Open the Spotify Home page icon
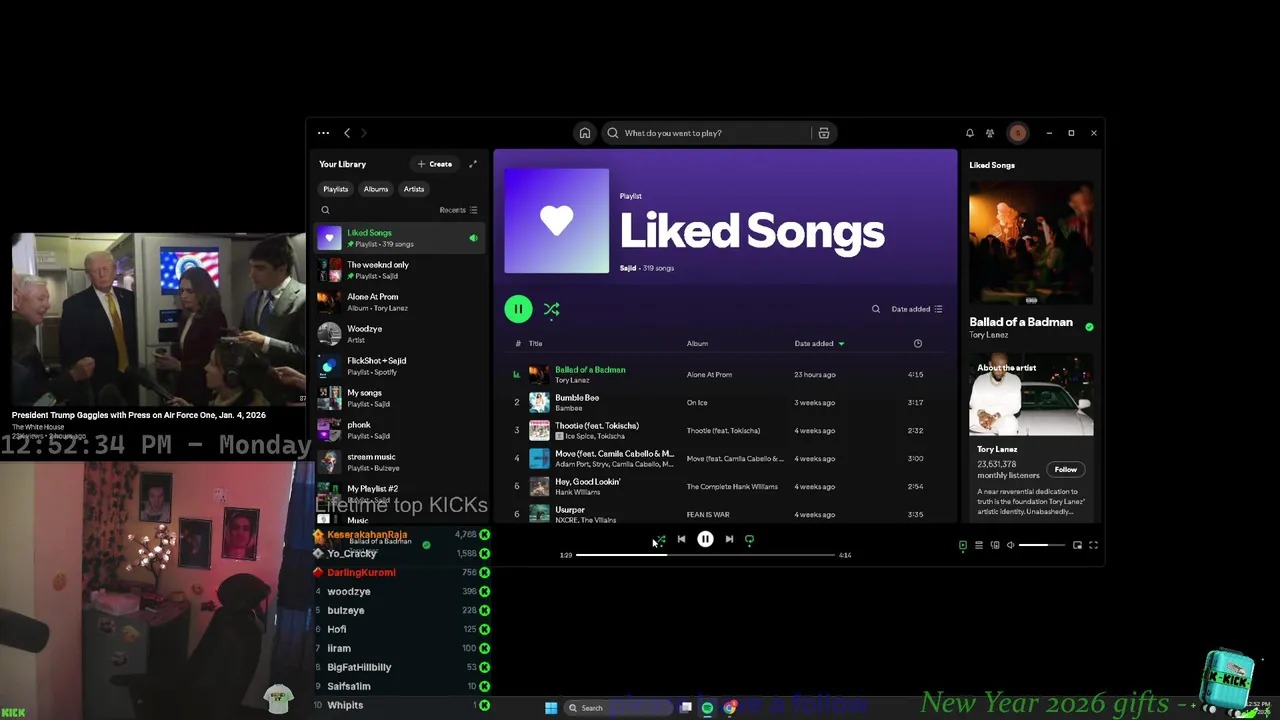Screen dimensions: 1280x720 tap(584, 133)
